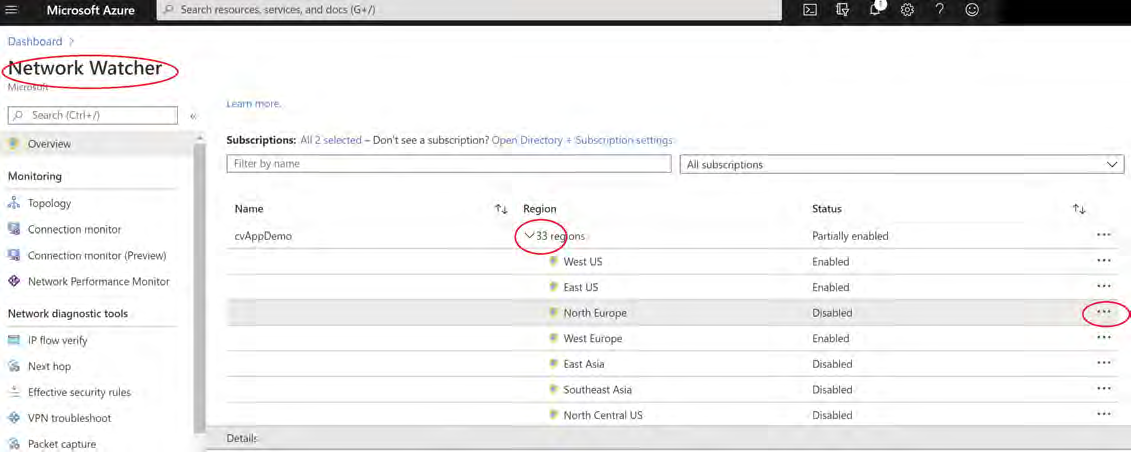This screenshot has height=452, width=1131.
Task: Select the West Europe region row
Action: (x=673, y=338)
